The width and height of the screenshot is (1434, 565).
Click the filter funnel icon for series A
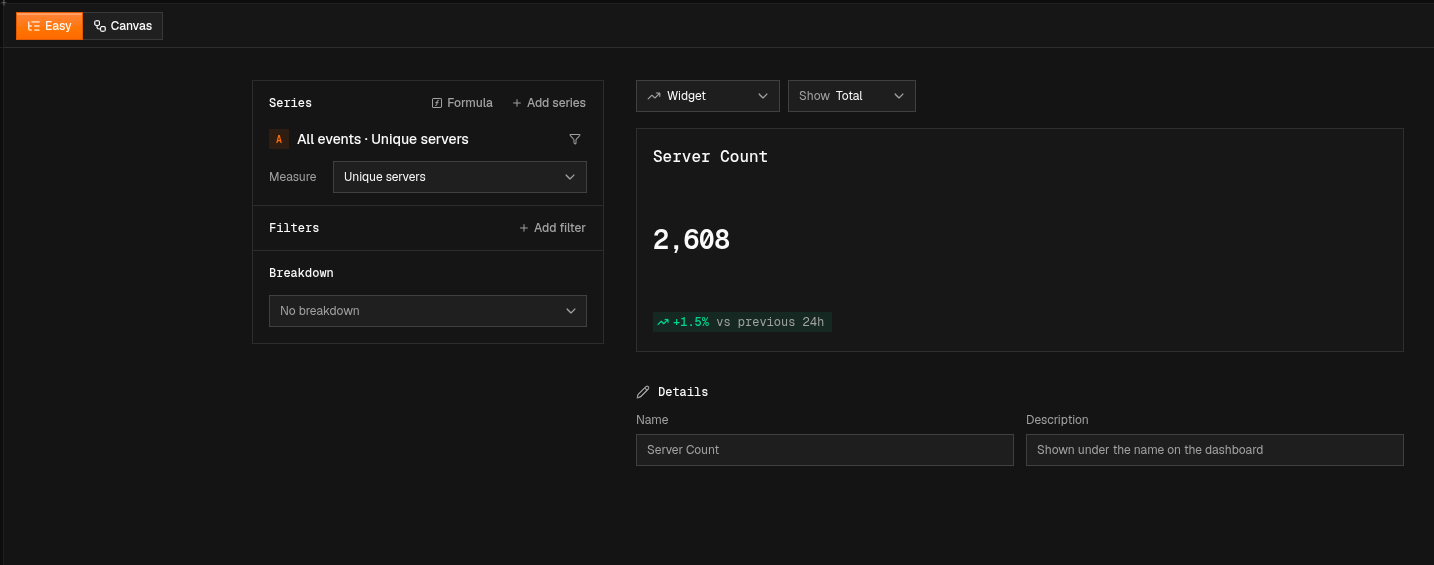tap(575, 139)
